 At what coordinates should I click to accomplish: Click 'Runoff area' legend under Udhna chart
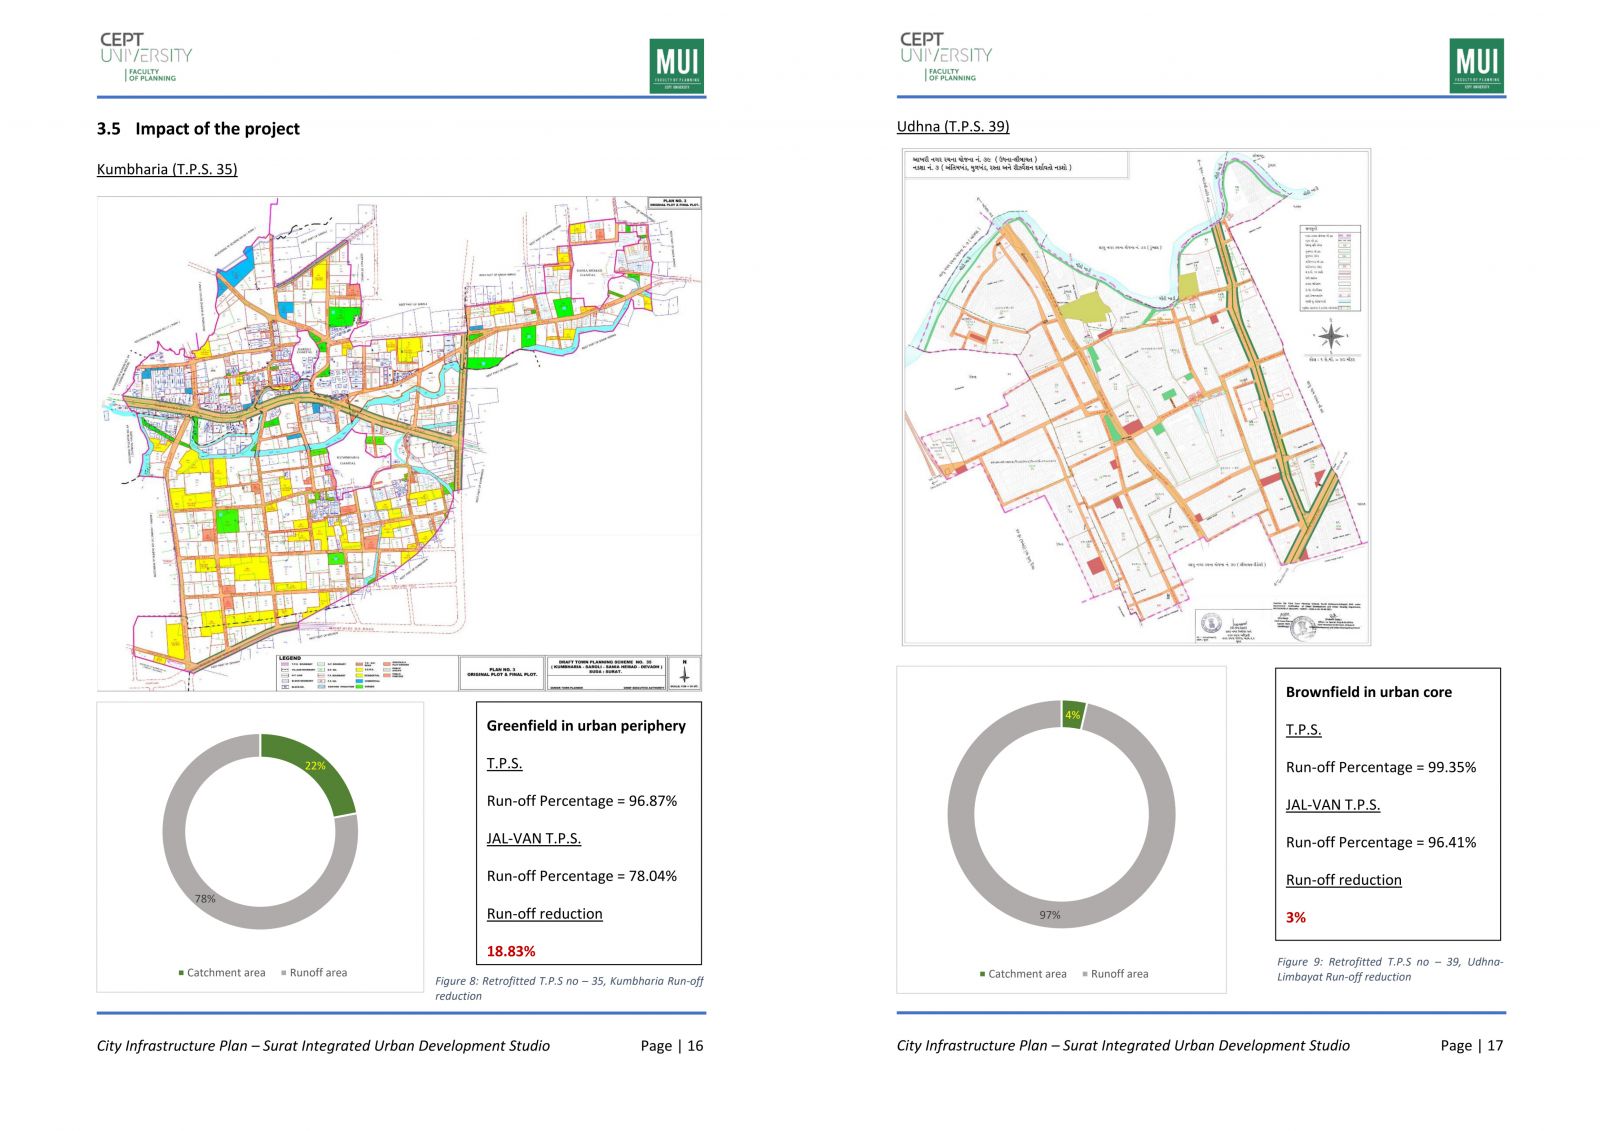click(x=1115, y=973)
